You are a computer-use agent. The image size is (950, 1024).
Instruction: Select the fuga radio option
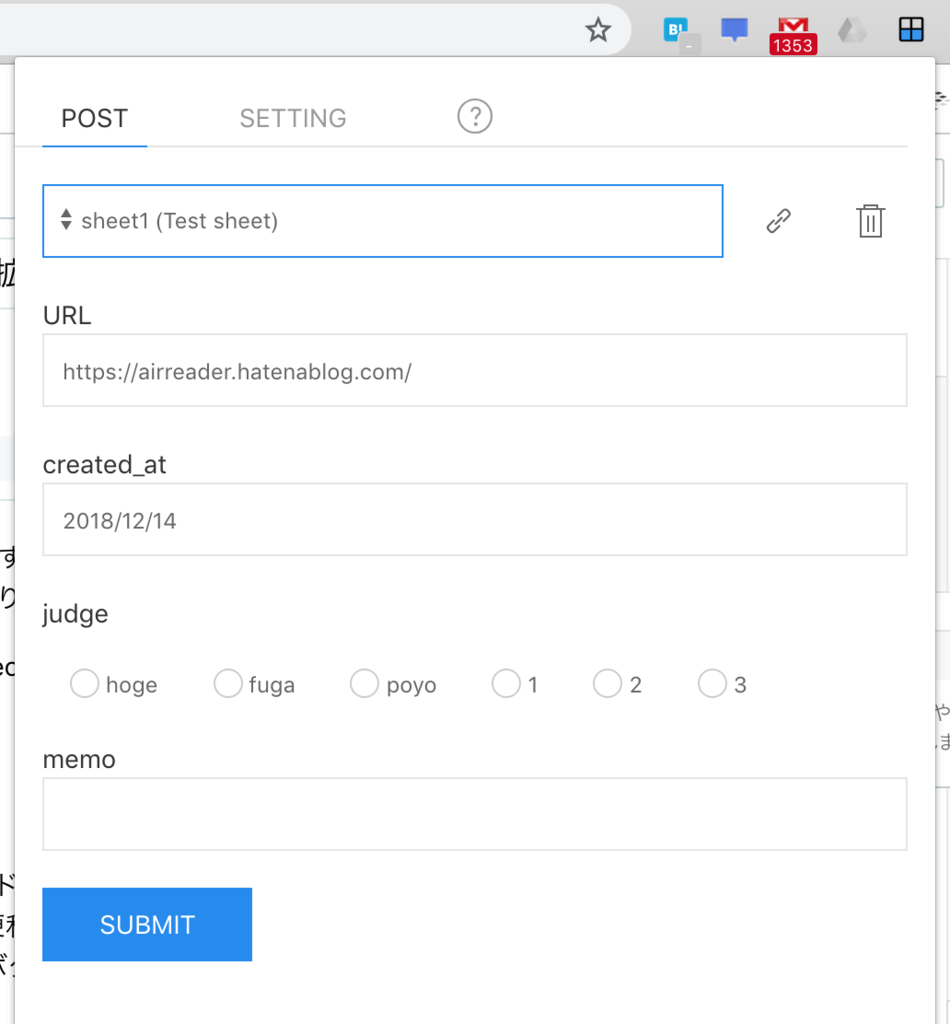228,684
